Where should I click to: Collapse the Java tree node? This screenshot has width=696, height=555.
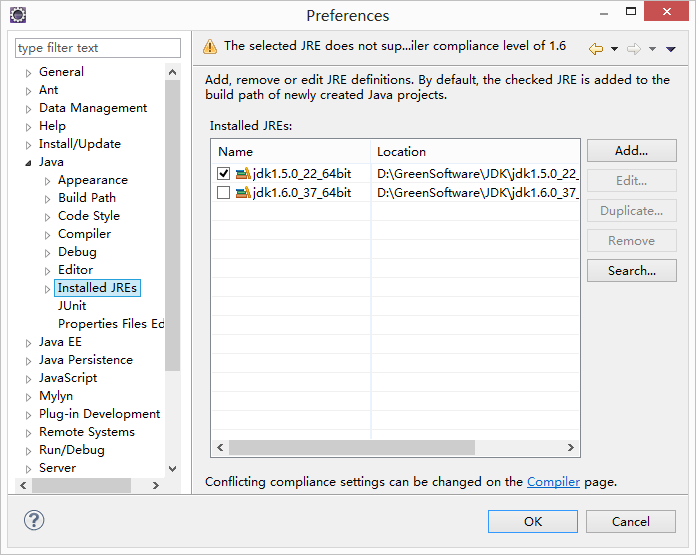click(28, 162)
